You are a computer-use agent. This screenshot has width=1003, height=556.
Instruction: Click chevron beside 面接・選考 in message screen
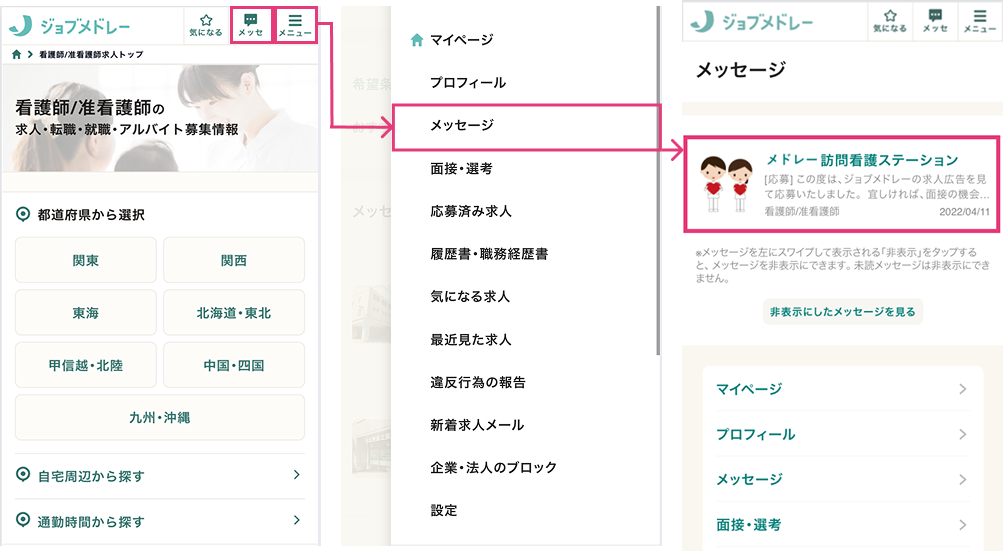[x=963, y=525]
